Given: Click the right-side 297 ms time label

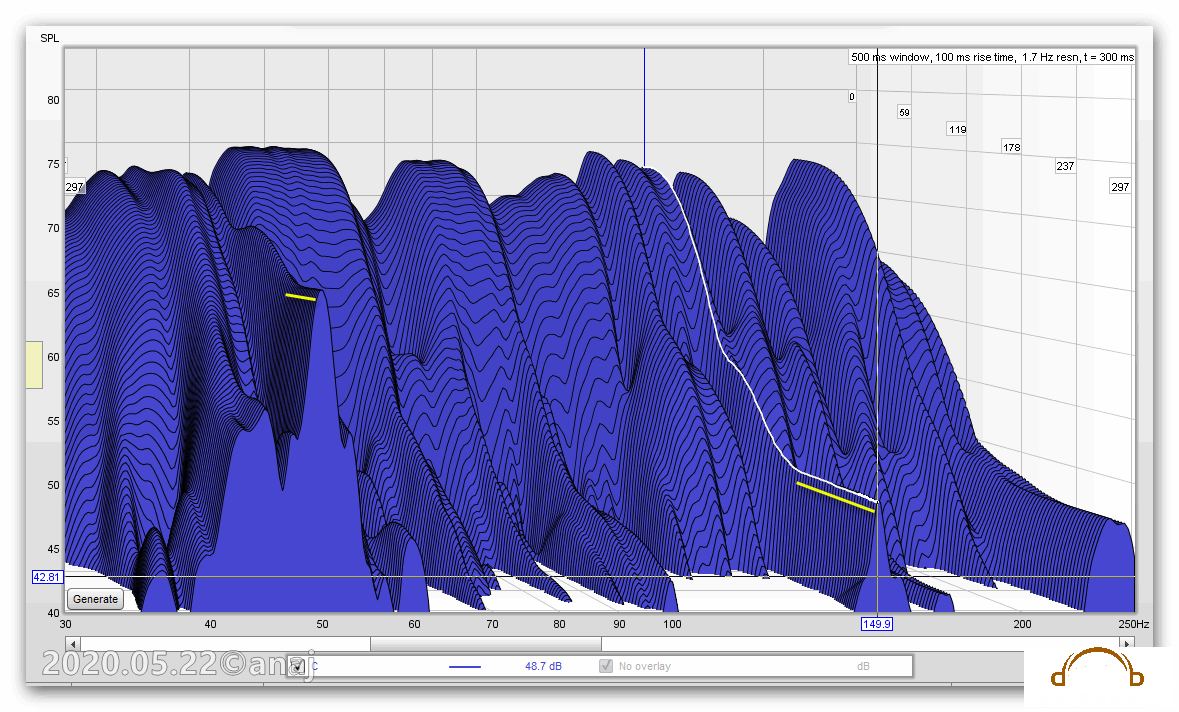Looking at the screenshot, I should click(x=1120, y=186).
